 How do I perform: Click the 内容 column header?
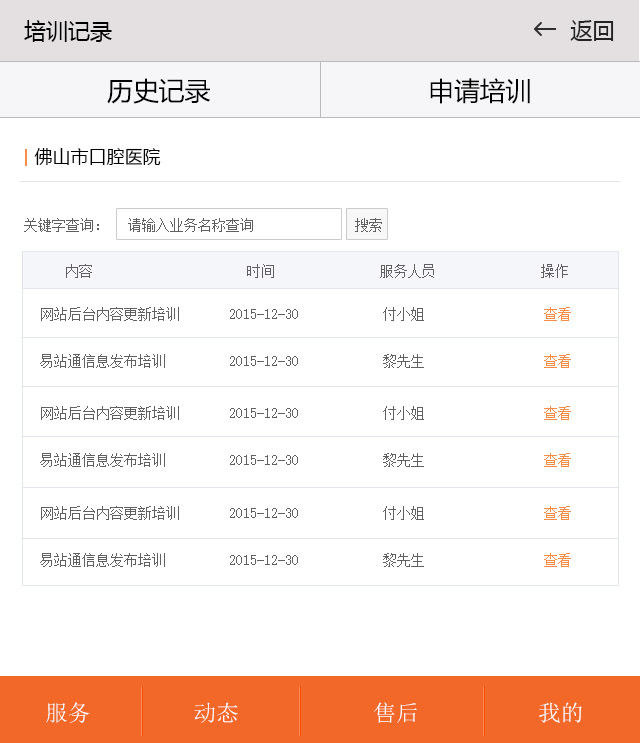point(79,271)
